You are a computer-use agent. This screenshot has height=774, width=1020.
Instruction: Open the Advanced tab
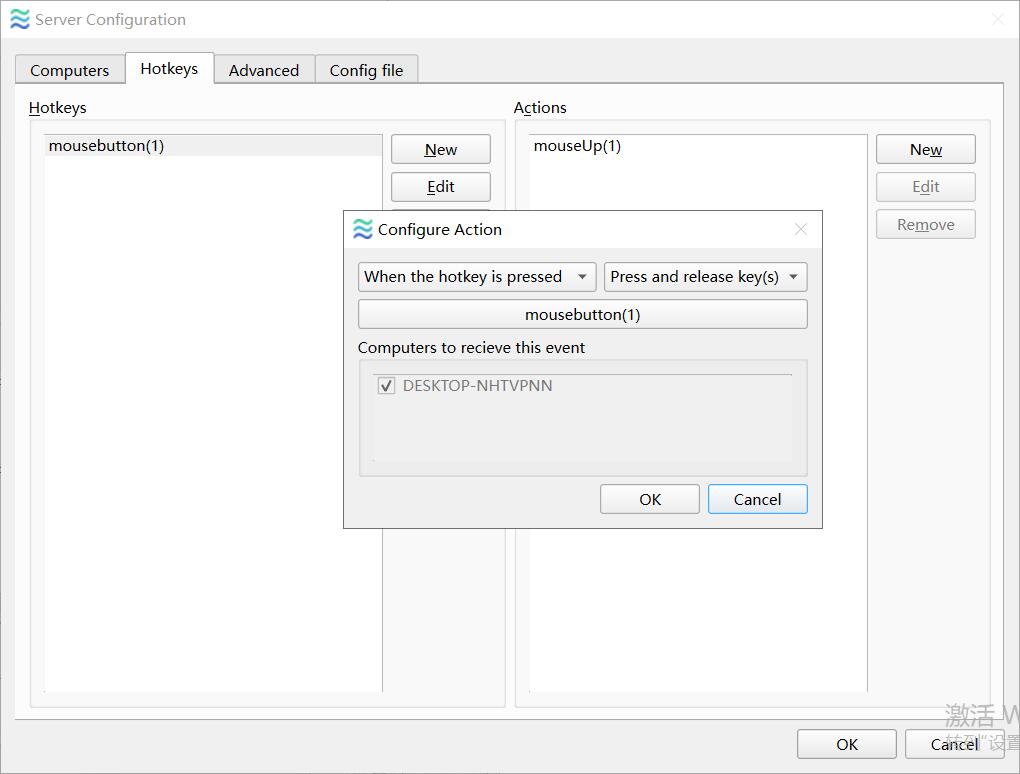(x=263, y=70)
